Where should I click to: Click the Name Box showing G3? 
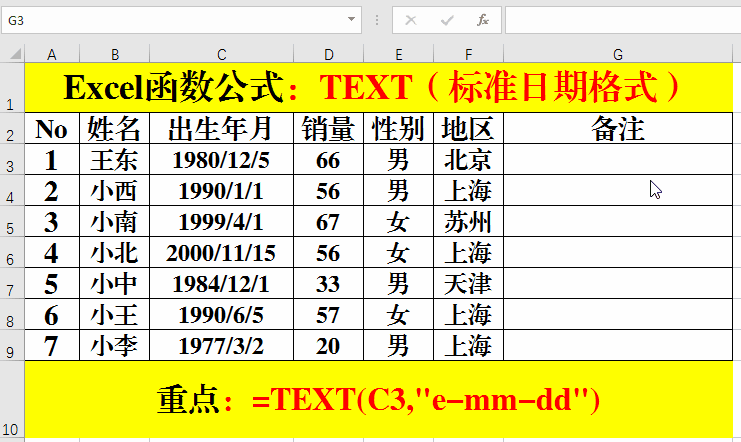181,20
